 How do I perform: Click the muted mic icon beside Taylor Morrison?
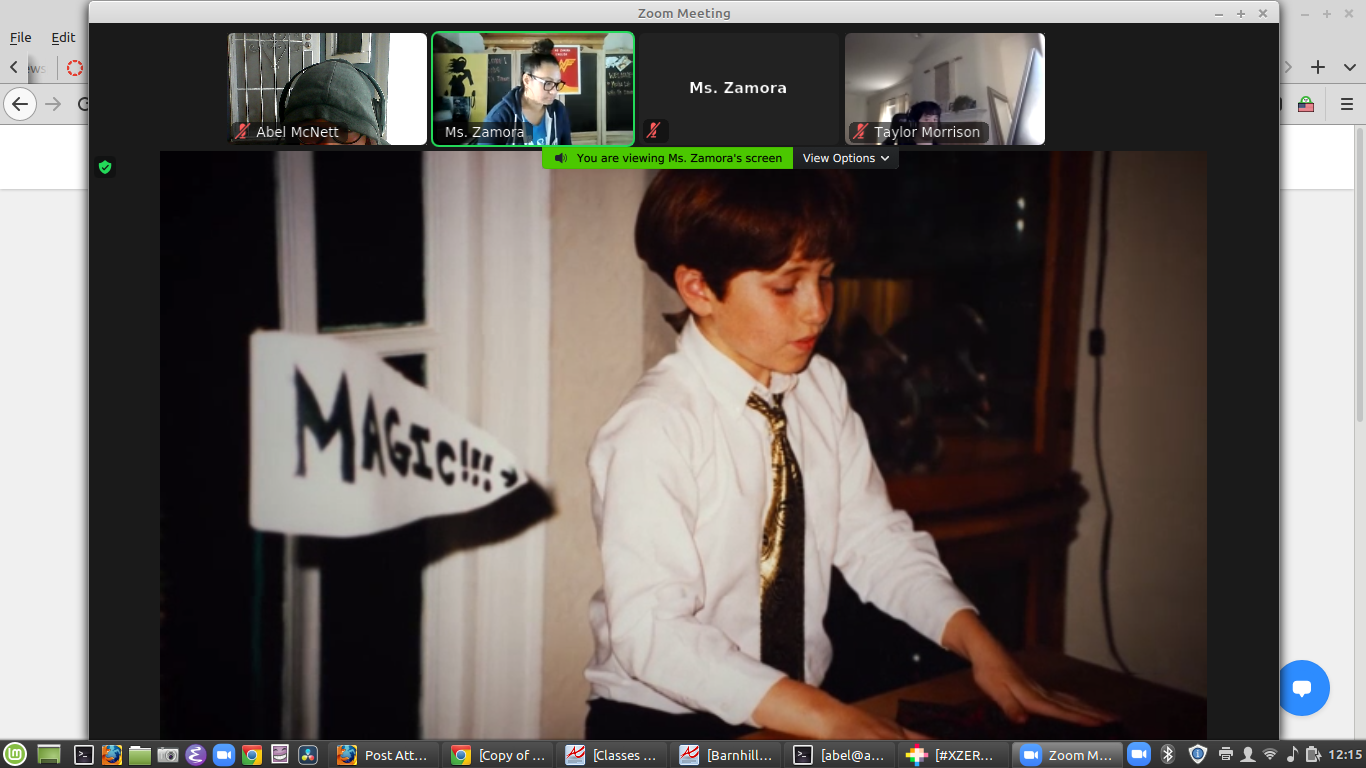coord(860,132)
